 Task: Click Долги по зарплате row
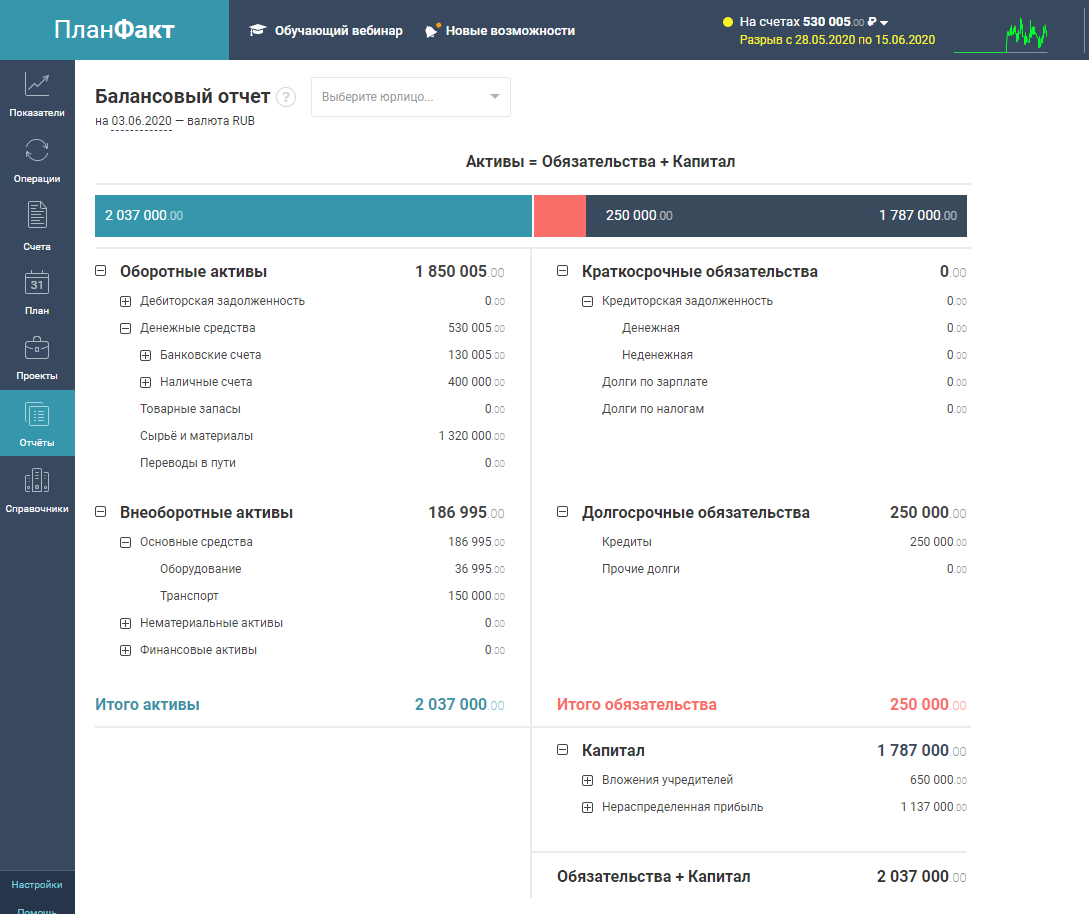tap(784, 382)
